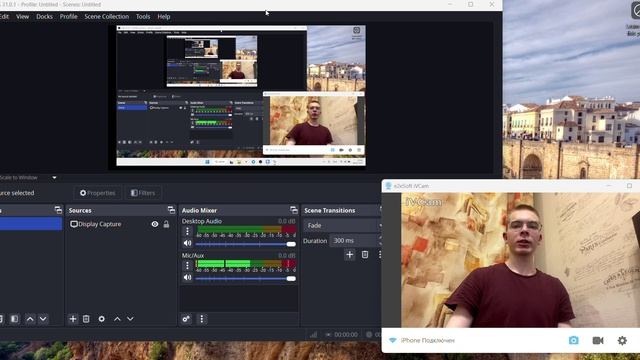Move source up in Sources list

[117, 319]
